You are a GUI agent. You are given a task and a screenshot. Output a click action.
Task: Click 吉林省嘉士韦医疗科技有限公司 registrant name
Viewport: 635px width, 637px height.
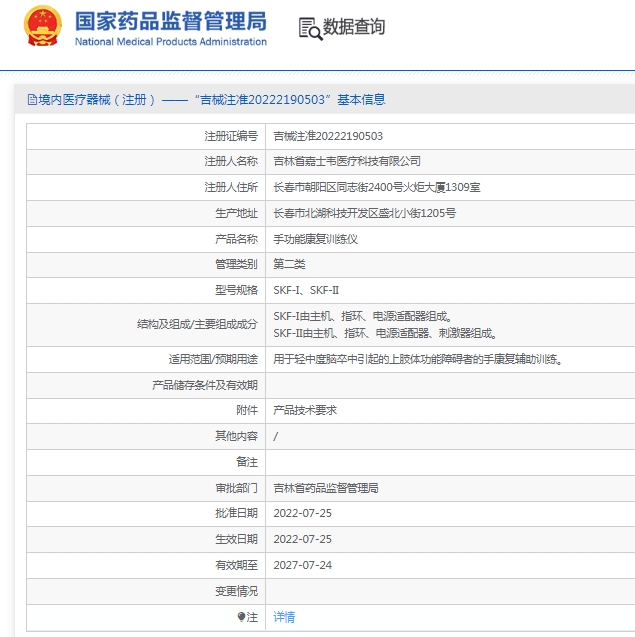coord(347,161)
